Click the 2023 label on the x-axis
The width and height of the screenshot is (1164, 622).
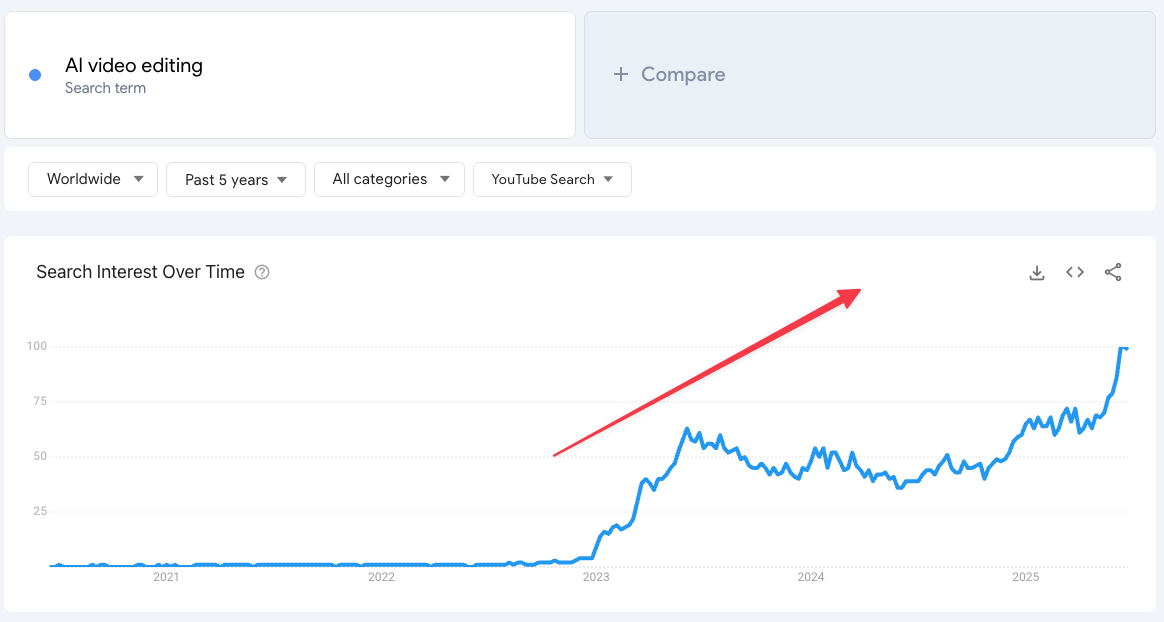coord(596,577)
